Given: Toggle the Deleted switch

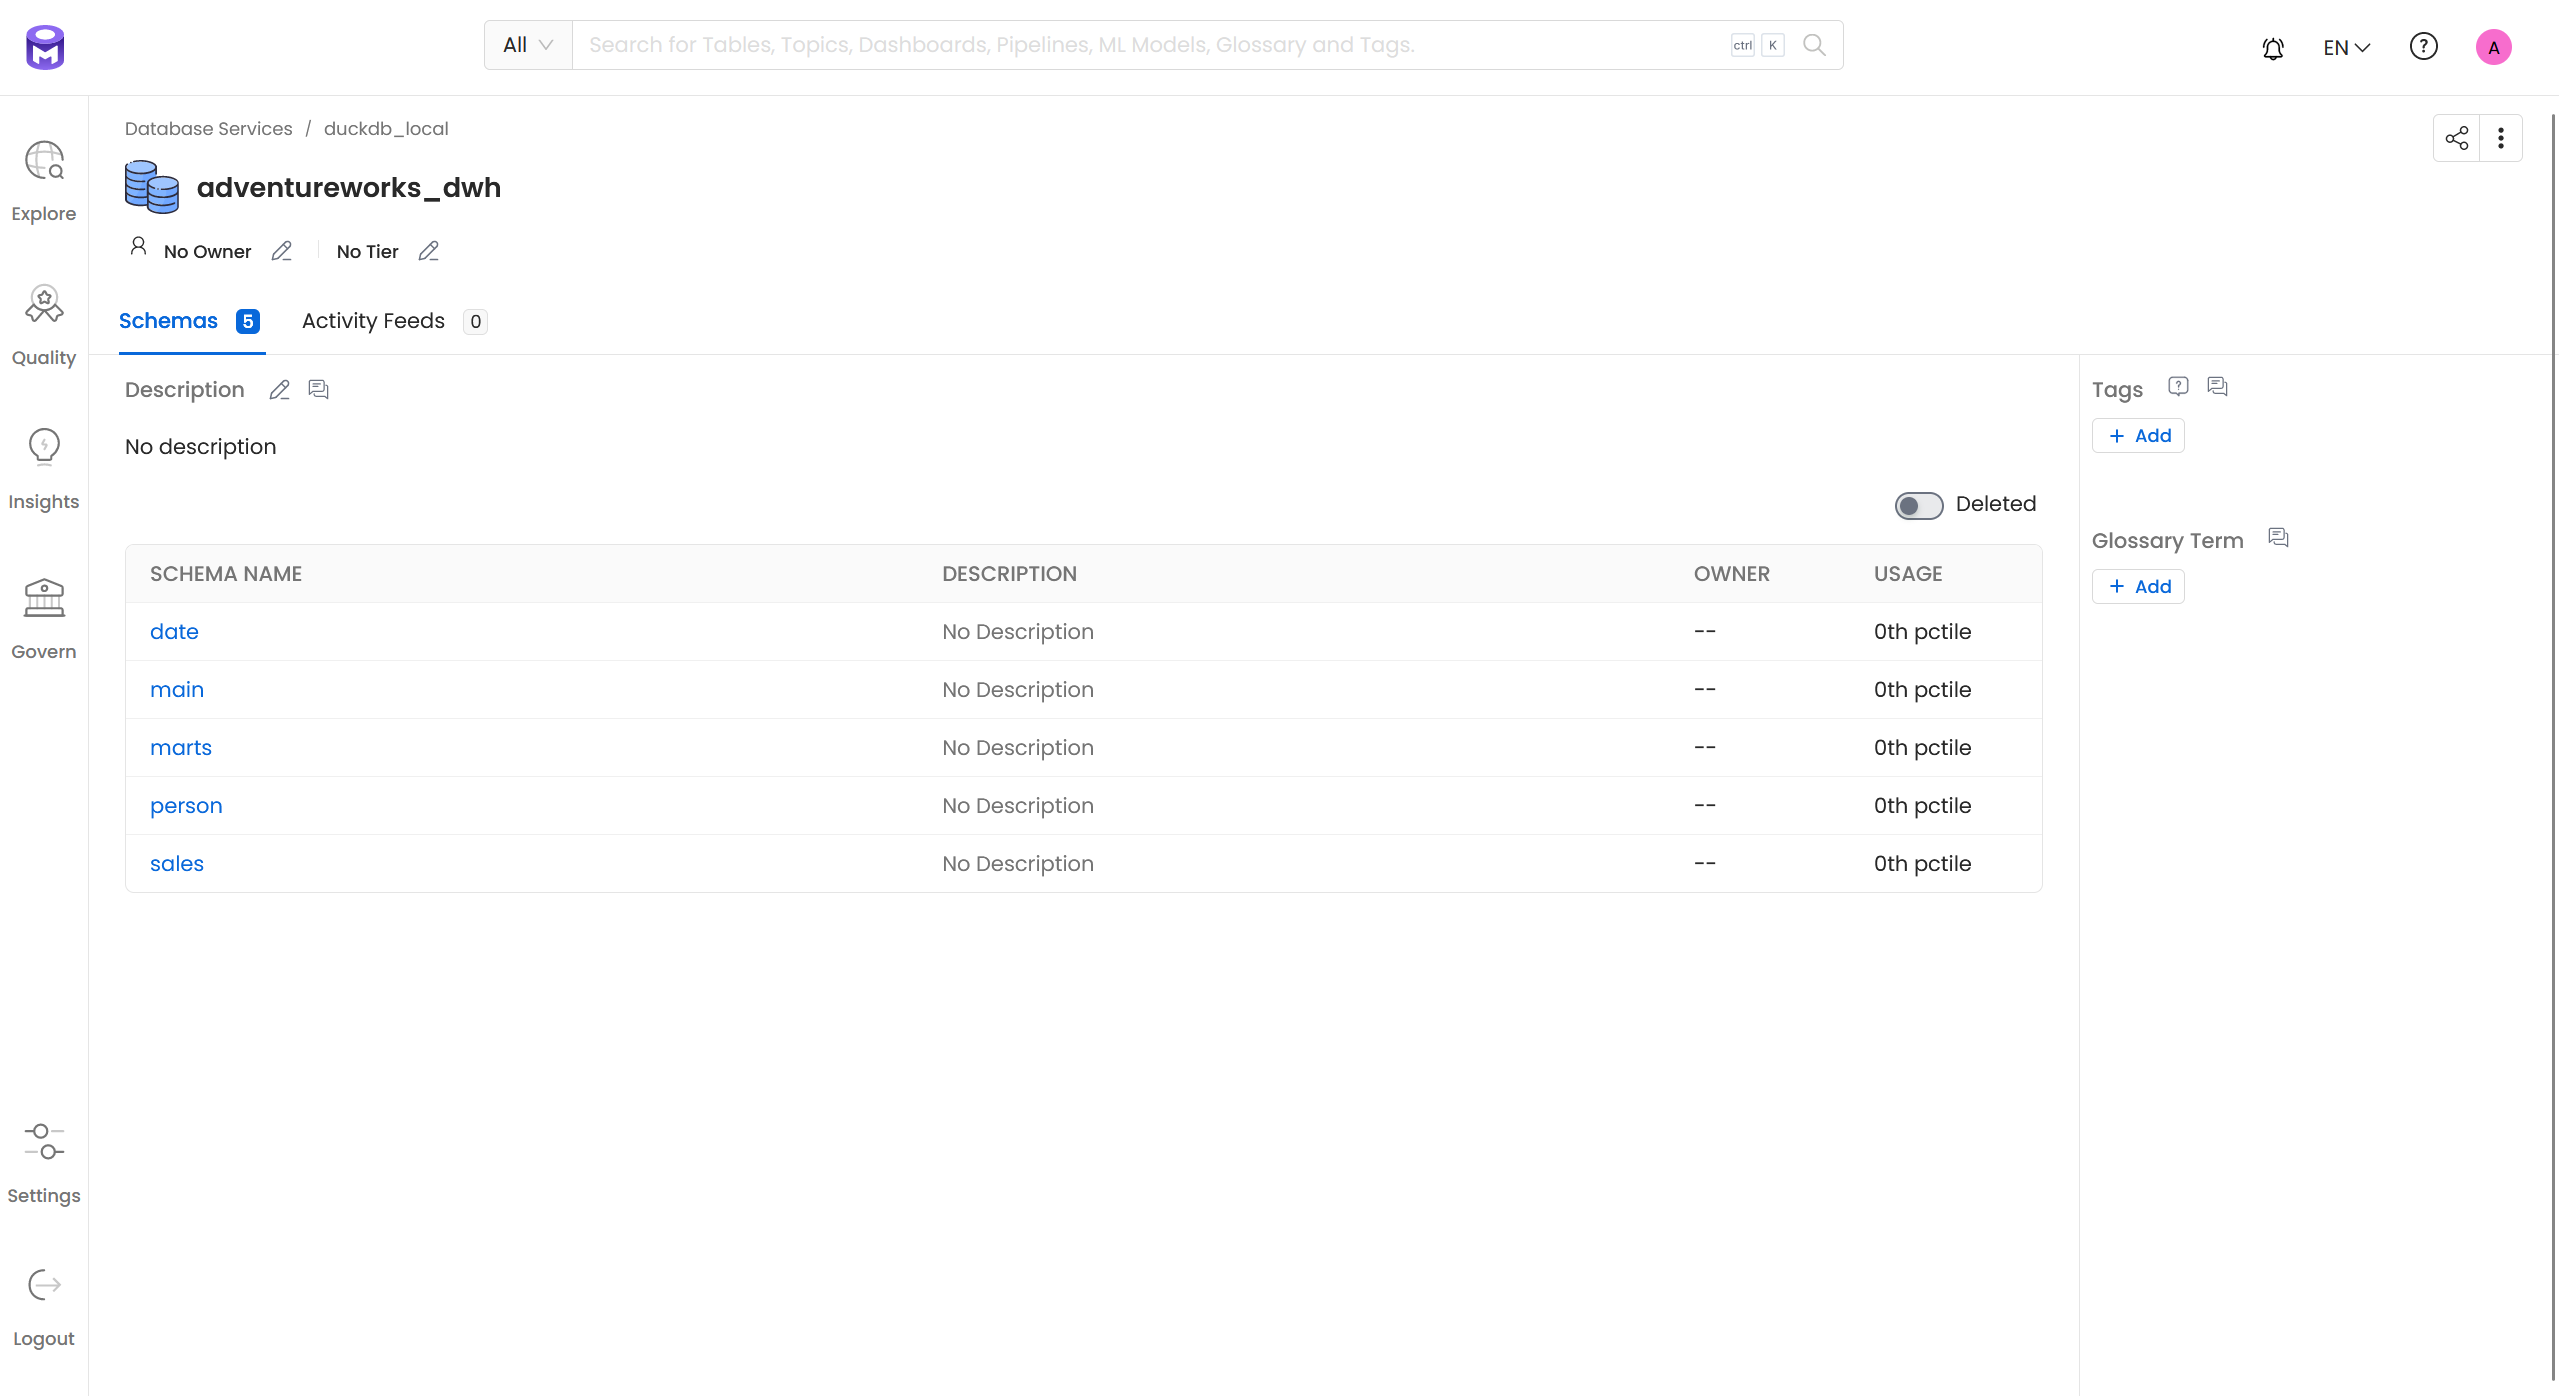Looking at the screenshot, I should 1918,505.
